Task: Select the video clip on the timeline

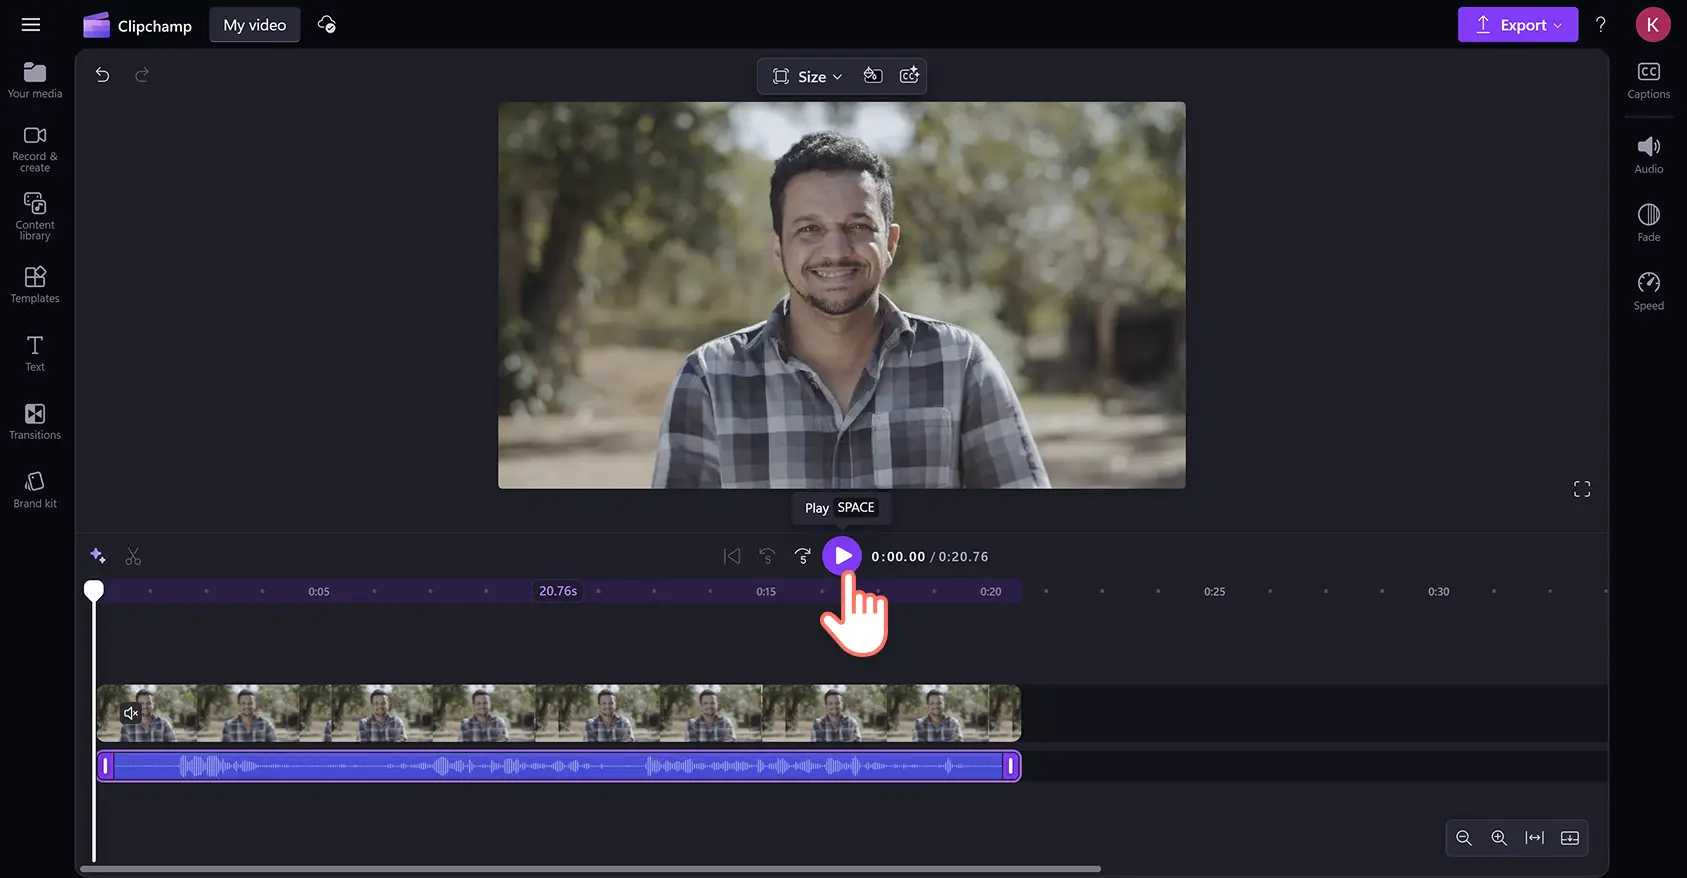Action: pos(558,713)
